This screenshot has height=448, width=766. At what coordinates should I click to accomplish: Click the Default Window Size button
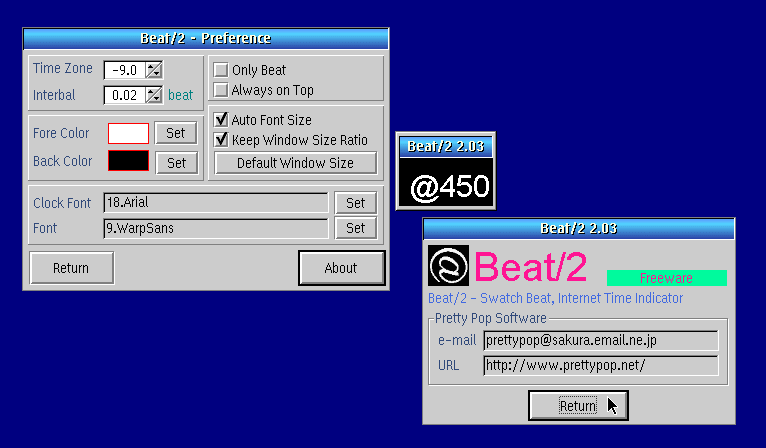point(296,163)
